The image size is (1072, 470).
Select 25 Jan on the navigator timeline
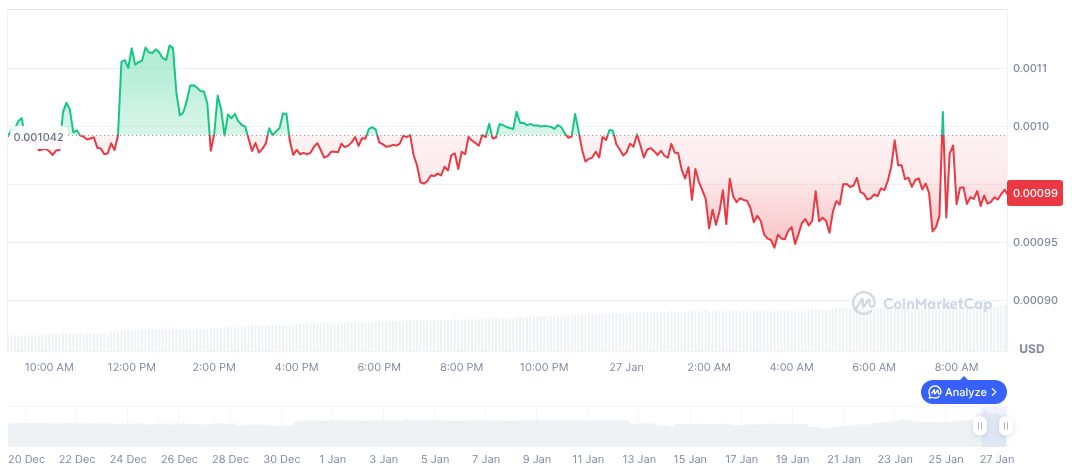[946, 459]
